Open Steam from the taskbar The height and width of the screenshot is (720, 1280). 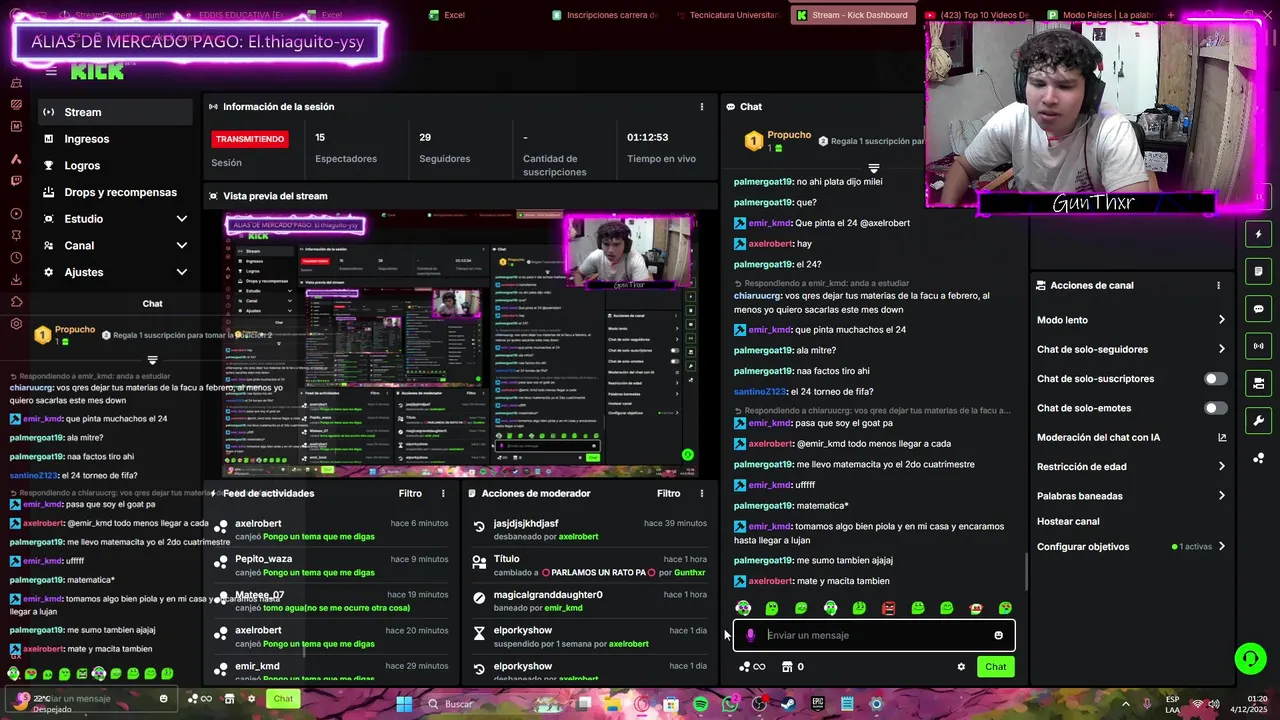788,704
